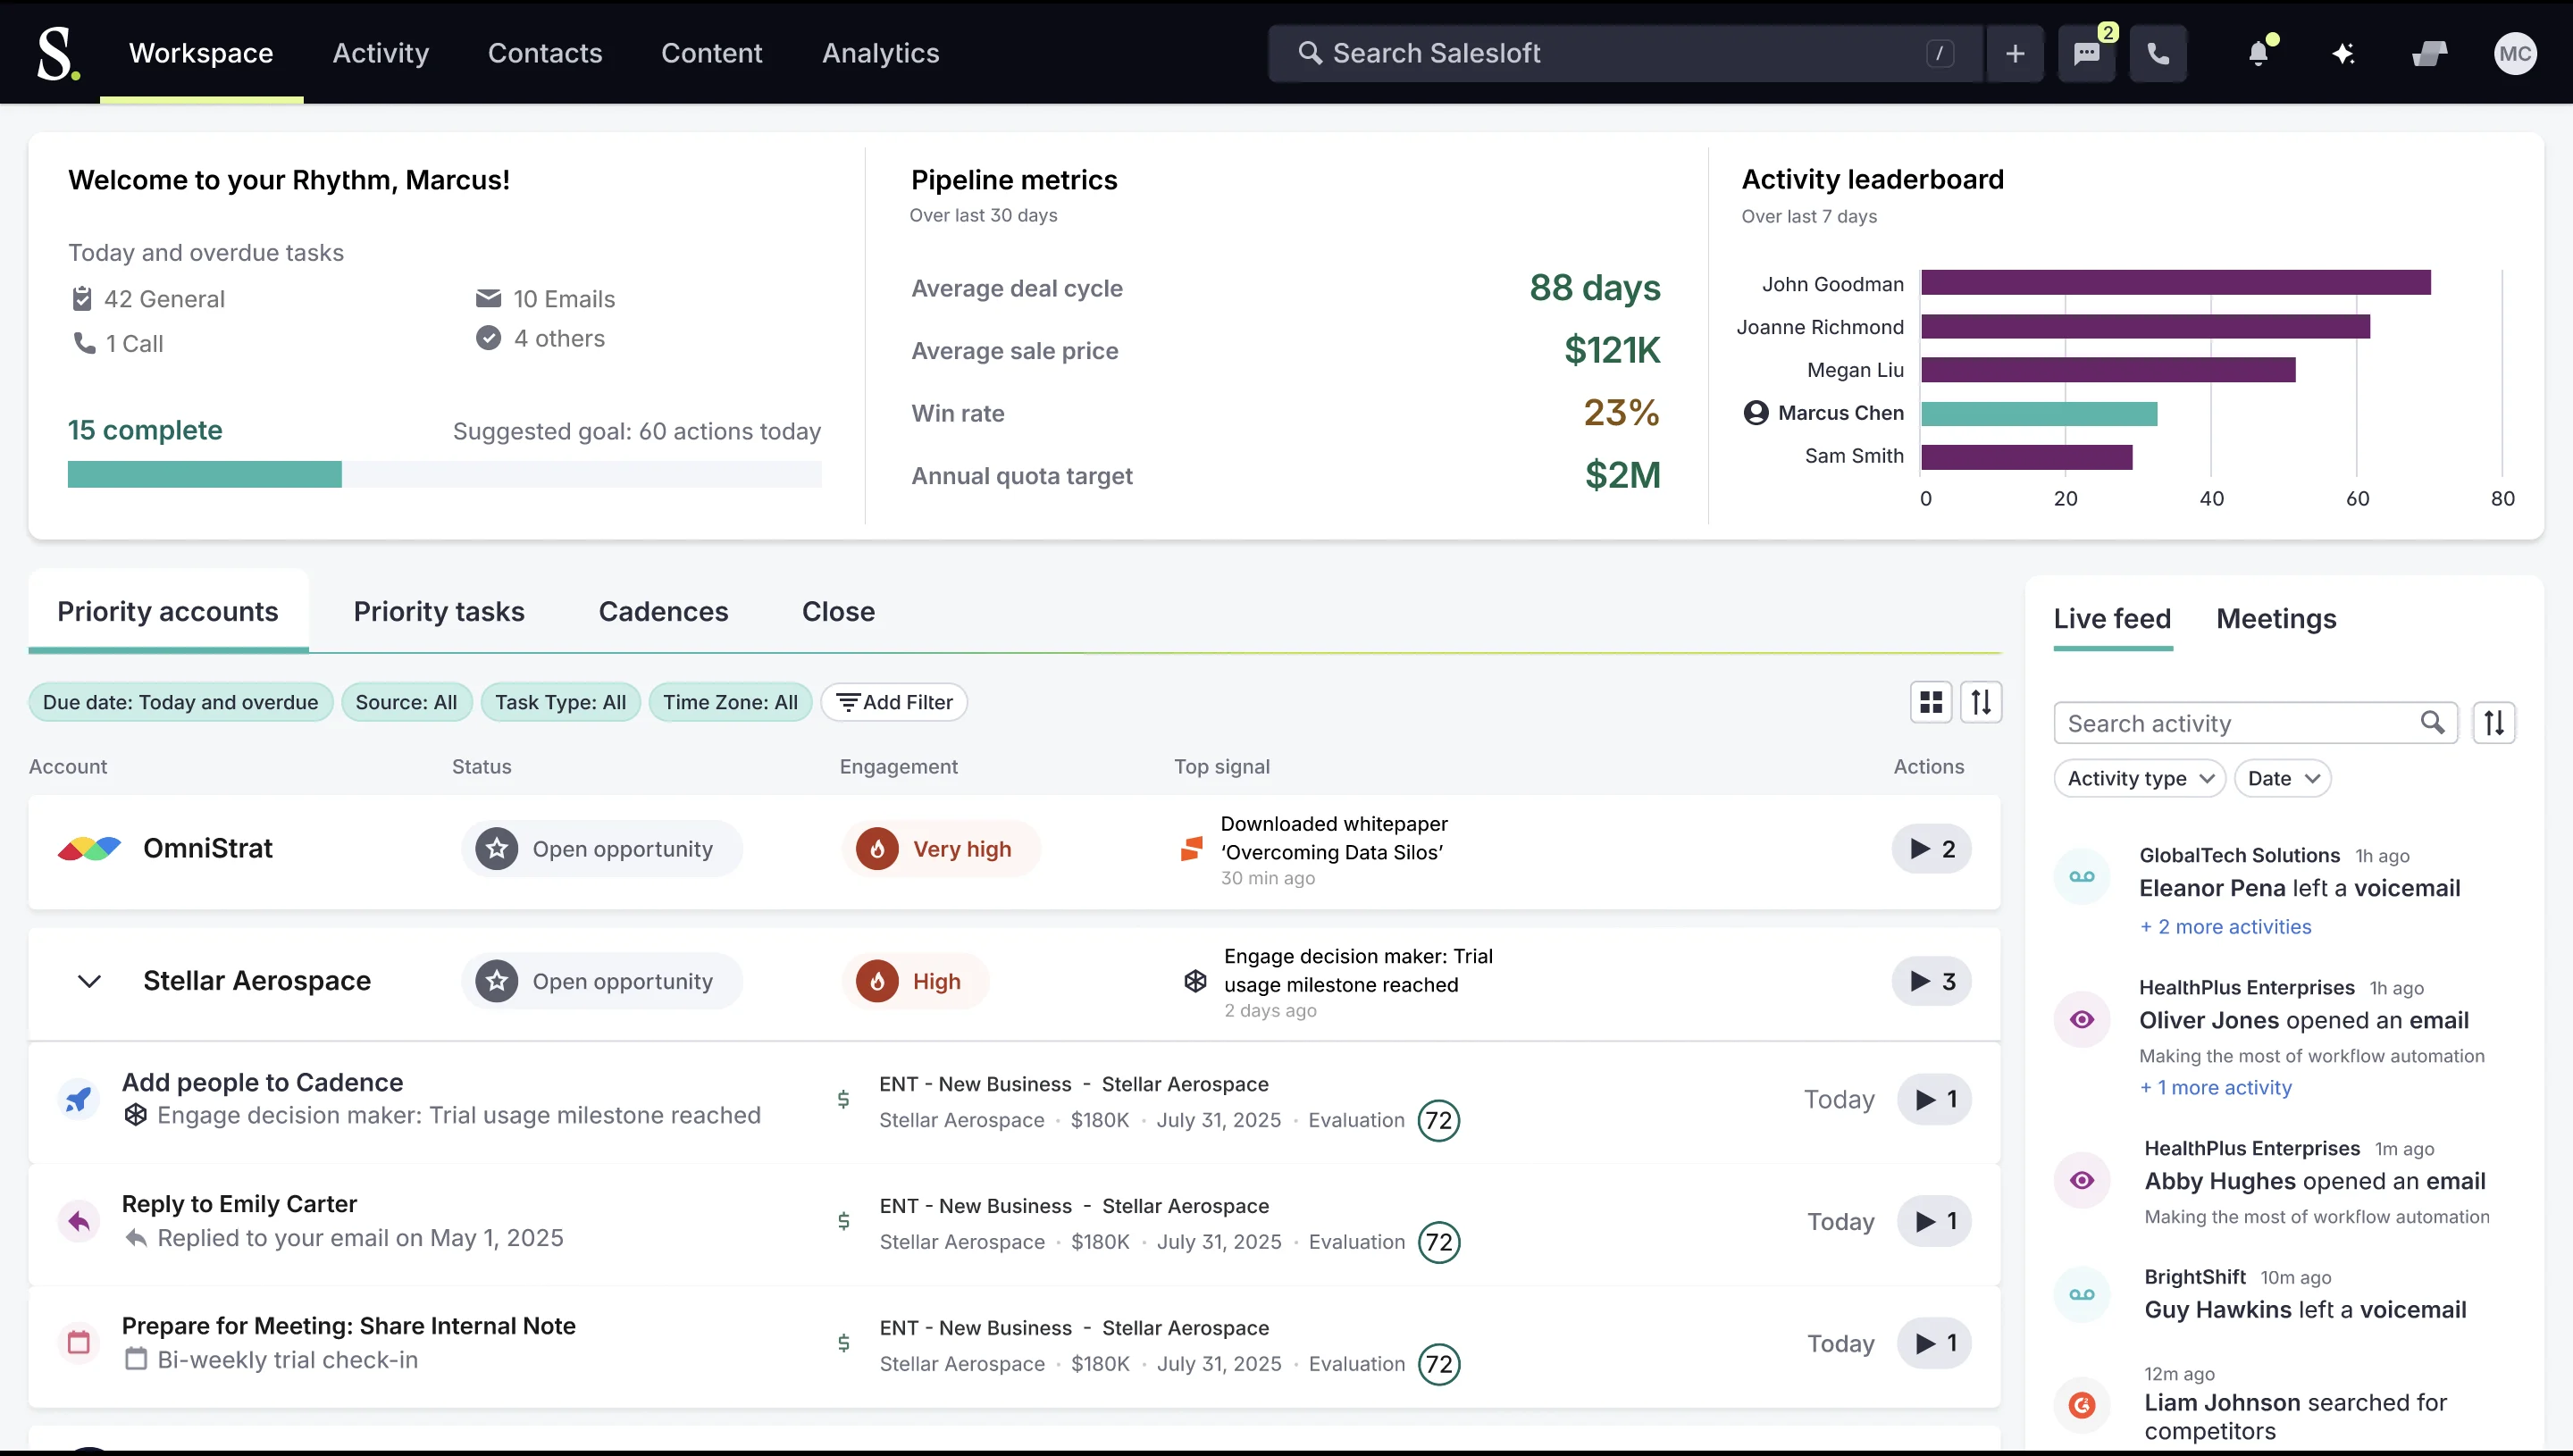Click the eye icon for Oliver Jones email activity
The width and height of the screenshot is (2573, 1456).
click(x=2082, y=1019)
